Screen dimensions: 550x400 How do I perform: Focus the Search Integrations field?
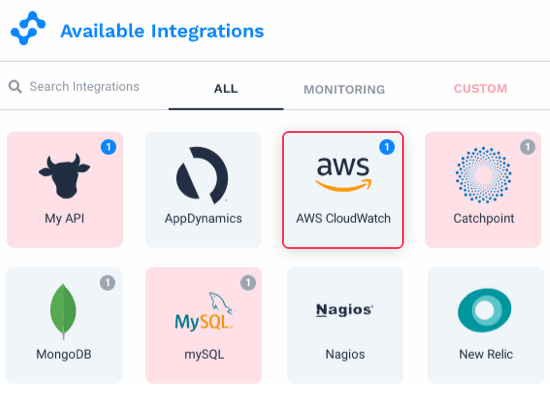(84, 87)
